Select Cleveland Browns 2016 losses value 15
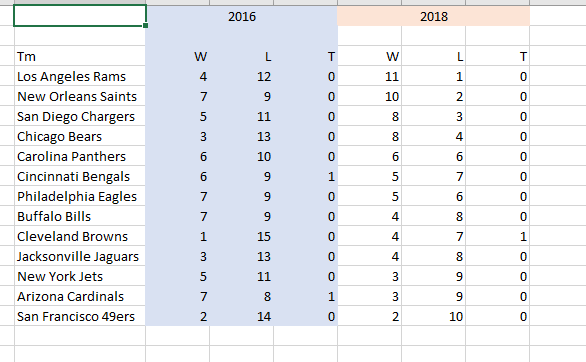586x362 pixels. point(241,236)
